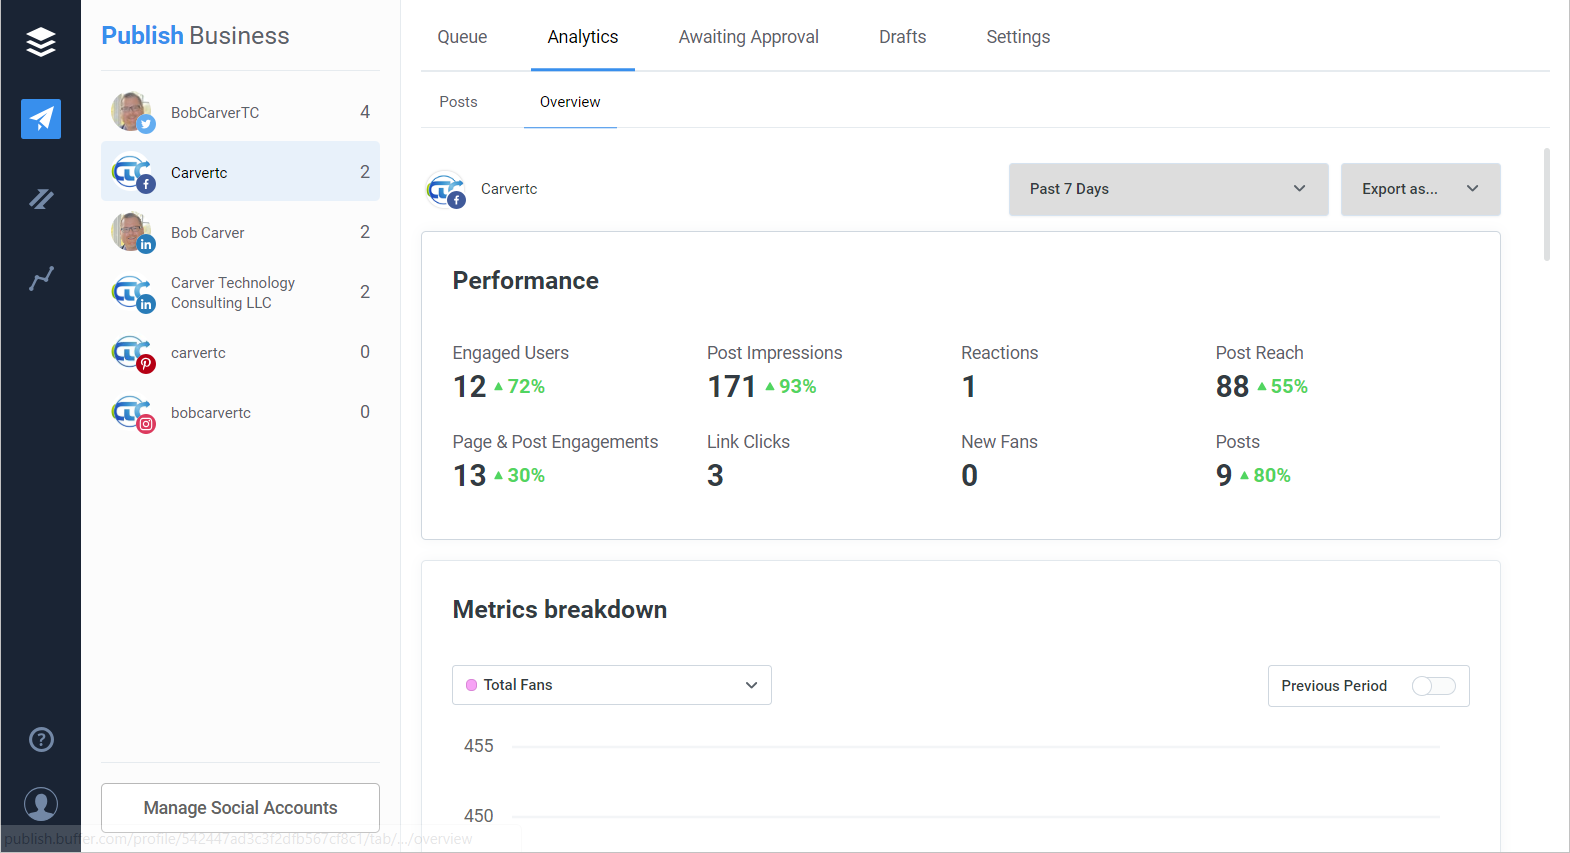Select Carver Technology Consulting LLC account name
The image size is (1570, 853).
233,293
